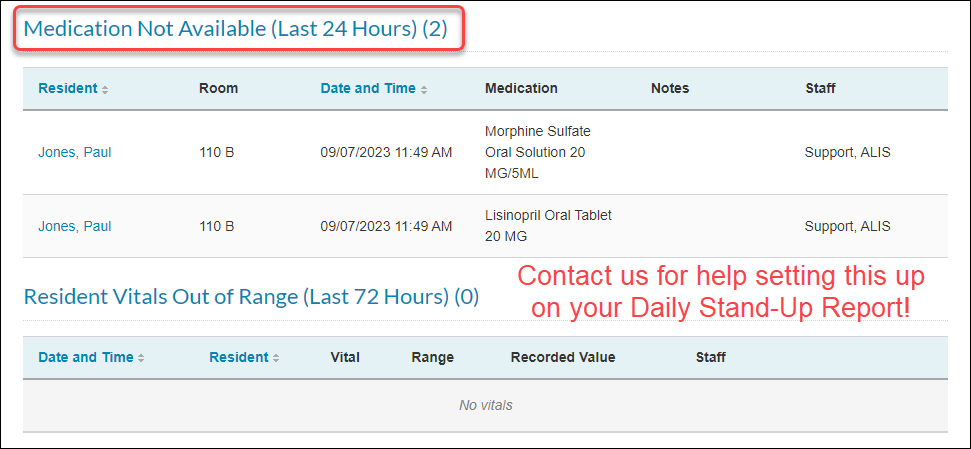This screenshot has width=971, height=449.
Task: Select room 110 B in the Morphine row
Action: pos(217,152)
